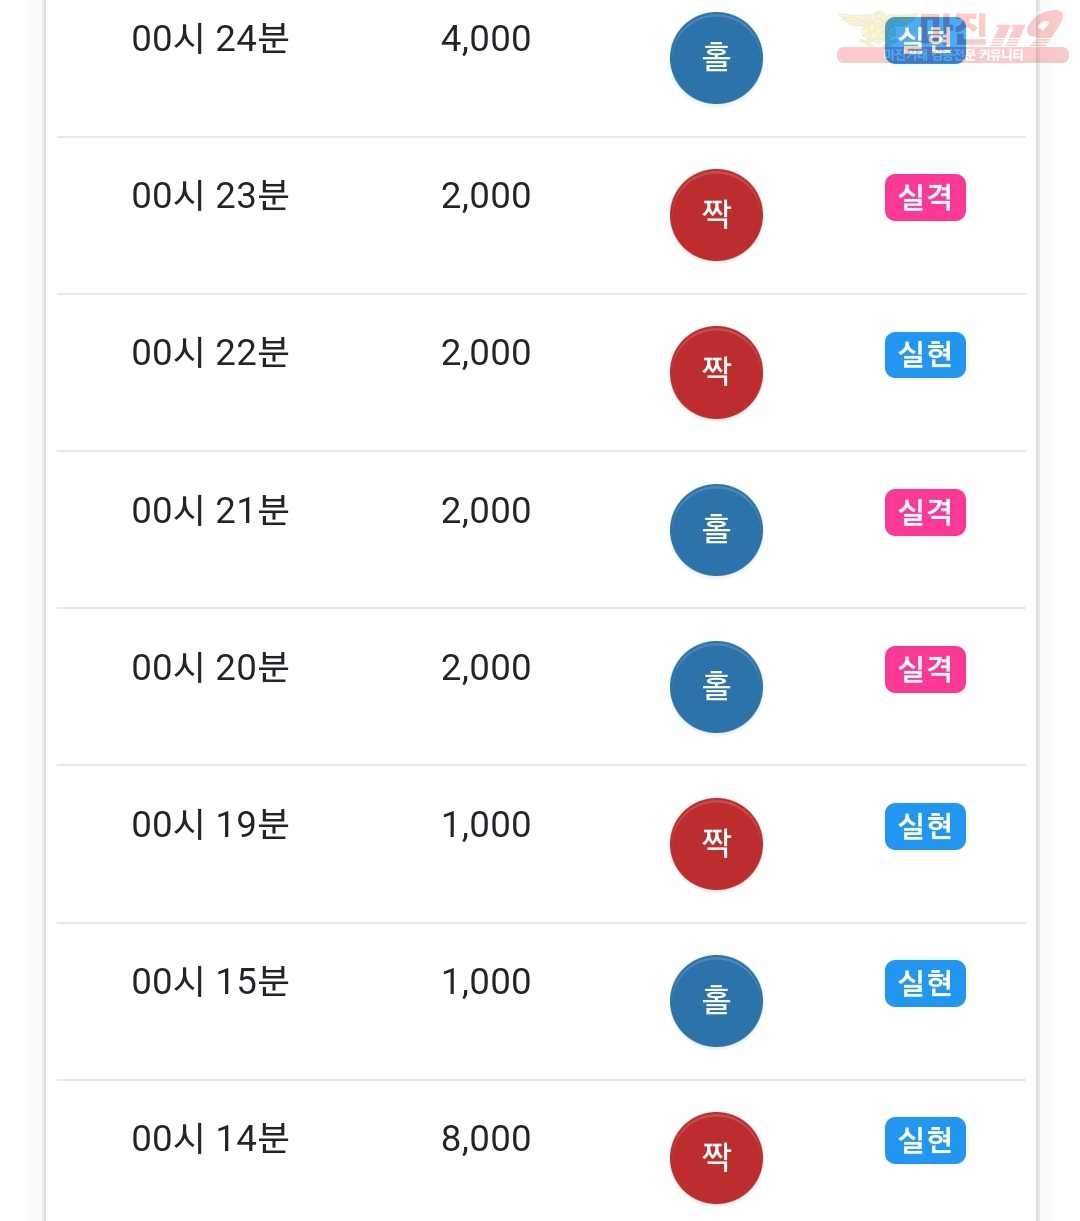Select pink 실격 badge at 00시 21분
The height and width of the screenshot is (1221, 1080).
[x=925, y=512]
